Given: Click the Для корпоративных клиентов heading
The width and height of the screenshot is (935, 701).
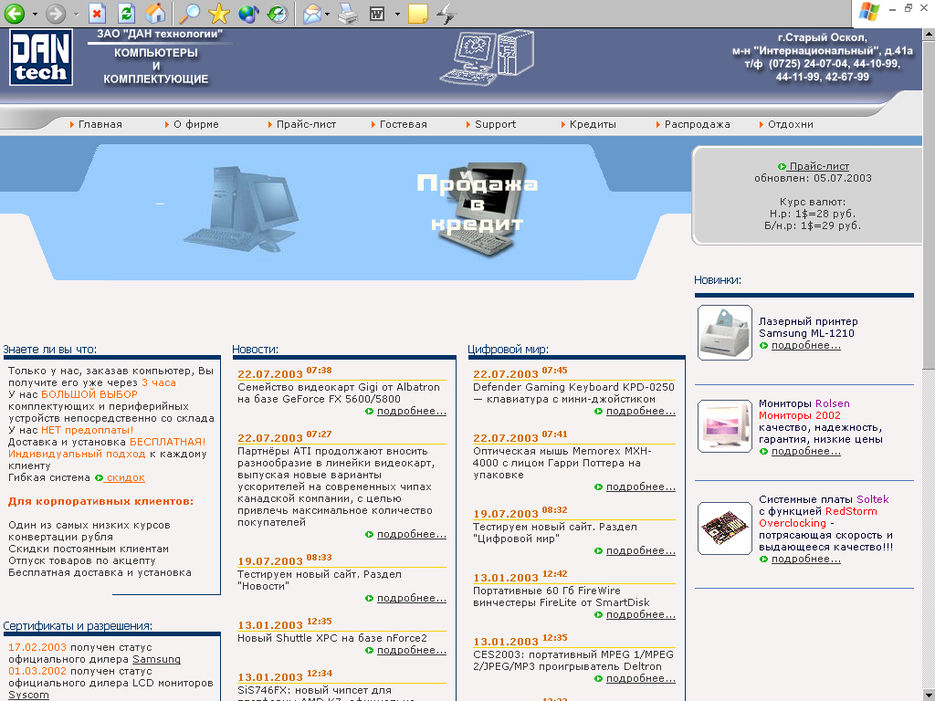Looking at the screenshot, I should 101,501.
